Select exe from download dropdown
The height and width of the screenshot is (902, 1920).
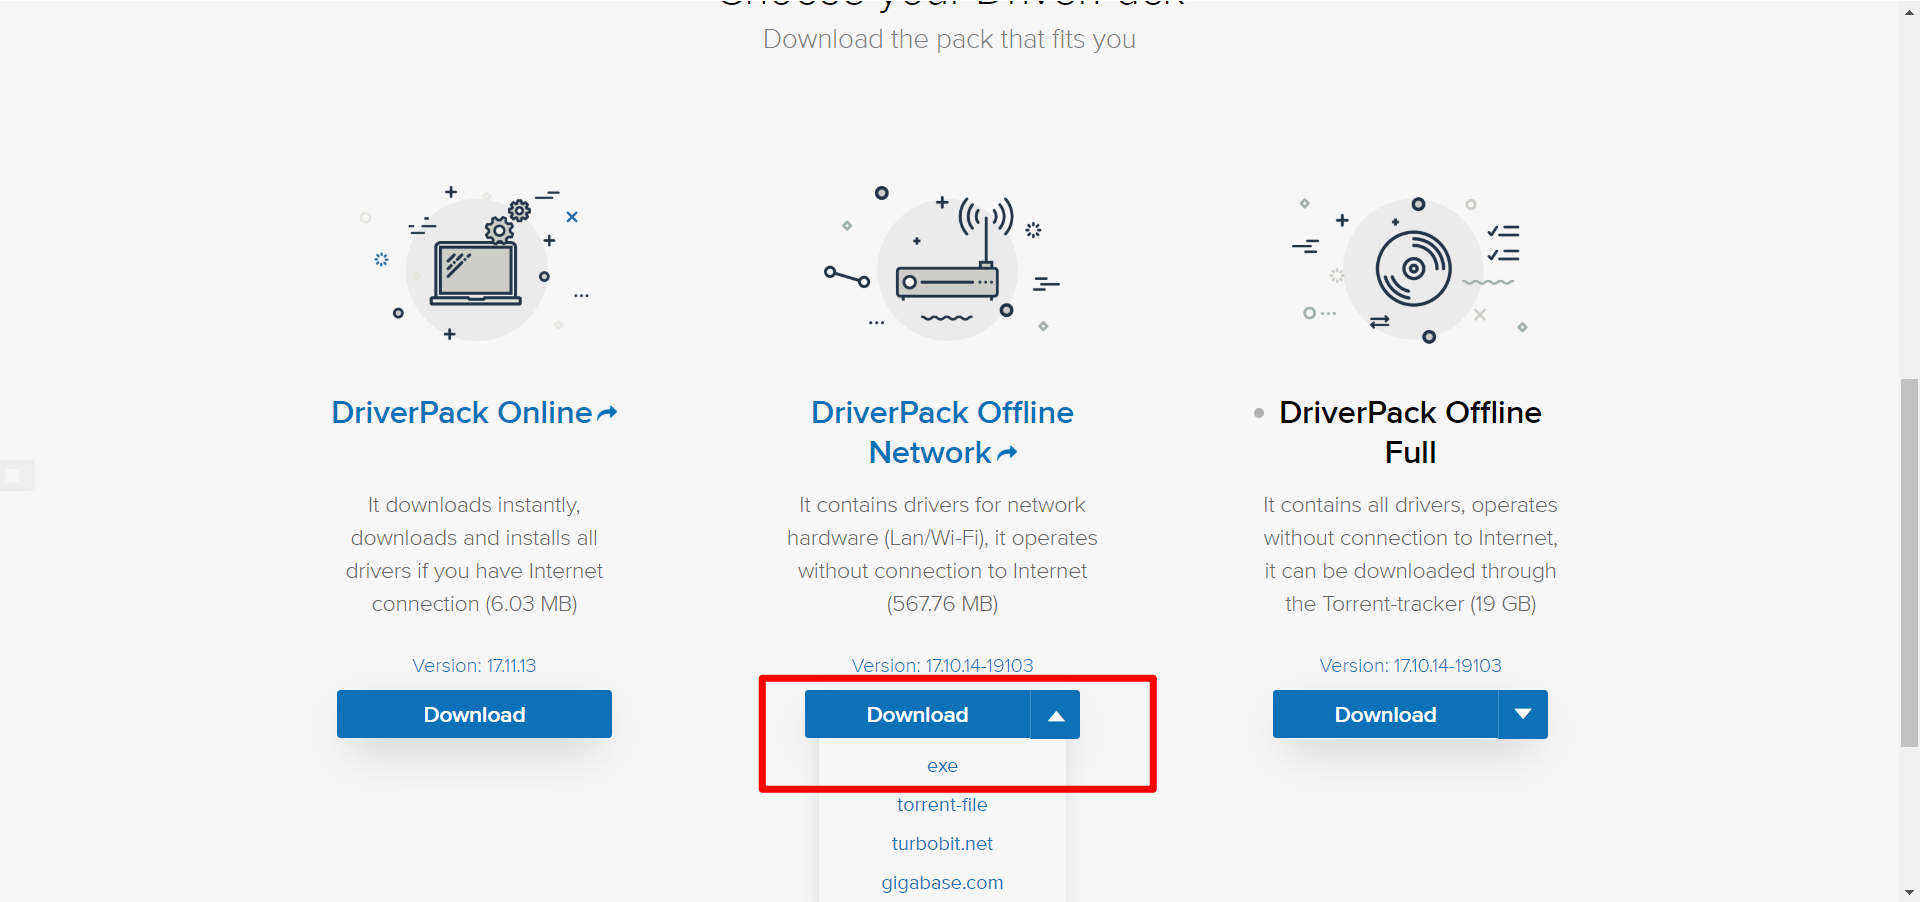point(942,766)
